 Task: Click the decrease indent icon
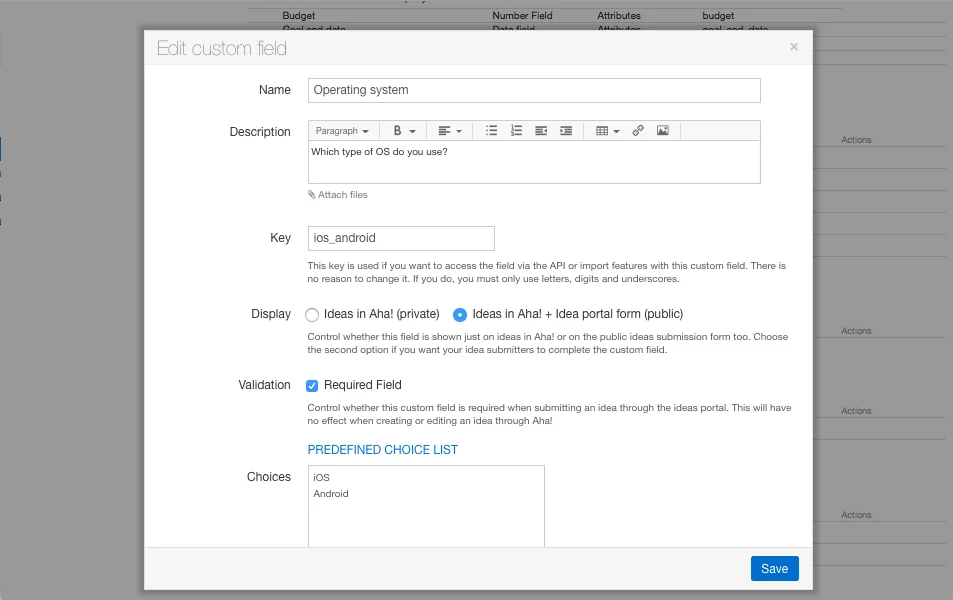tap(541, 131)
